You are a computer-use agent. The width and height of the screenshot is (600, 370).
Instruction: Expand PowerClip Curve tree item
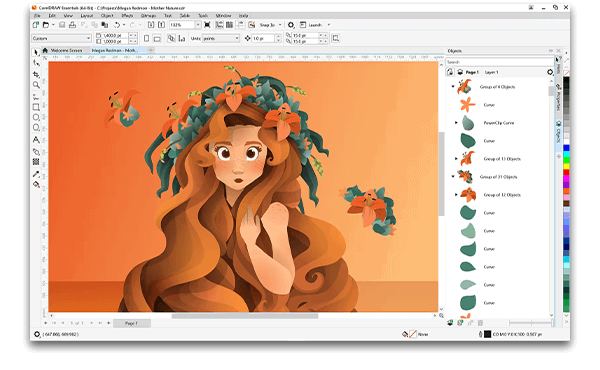tap(456, 123)
